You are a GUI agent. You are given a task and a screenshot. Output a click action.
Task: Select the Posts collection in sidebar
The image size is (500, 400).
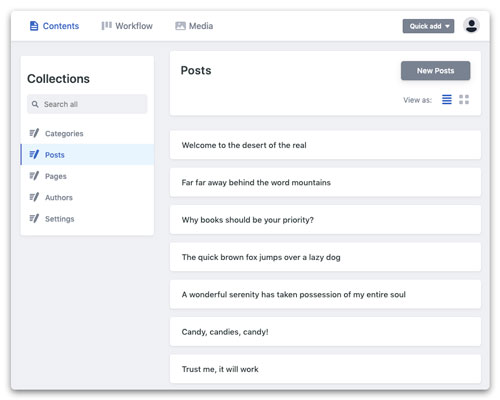pyautogui.click(x=87, y=155)
